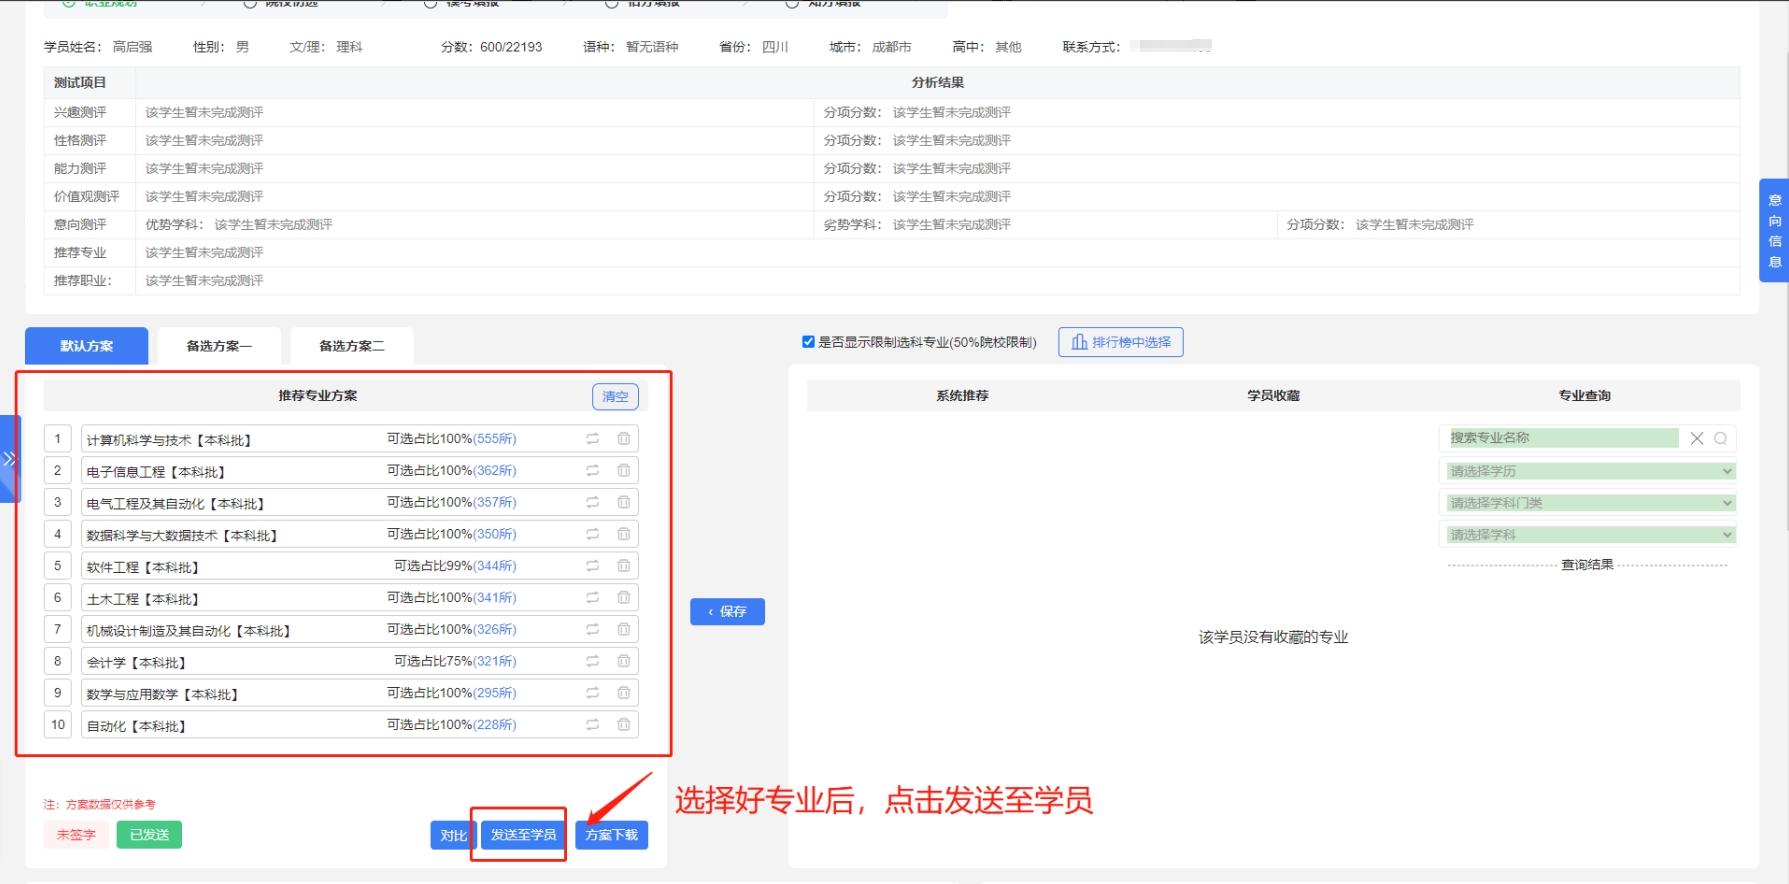This screenshot has width=1789, height=884.
Task: Click 未签字 status button
Action: click(76, 835)
